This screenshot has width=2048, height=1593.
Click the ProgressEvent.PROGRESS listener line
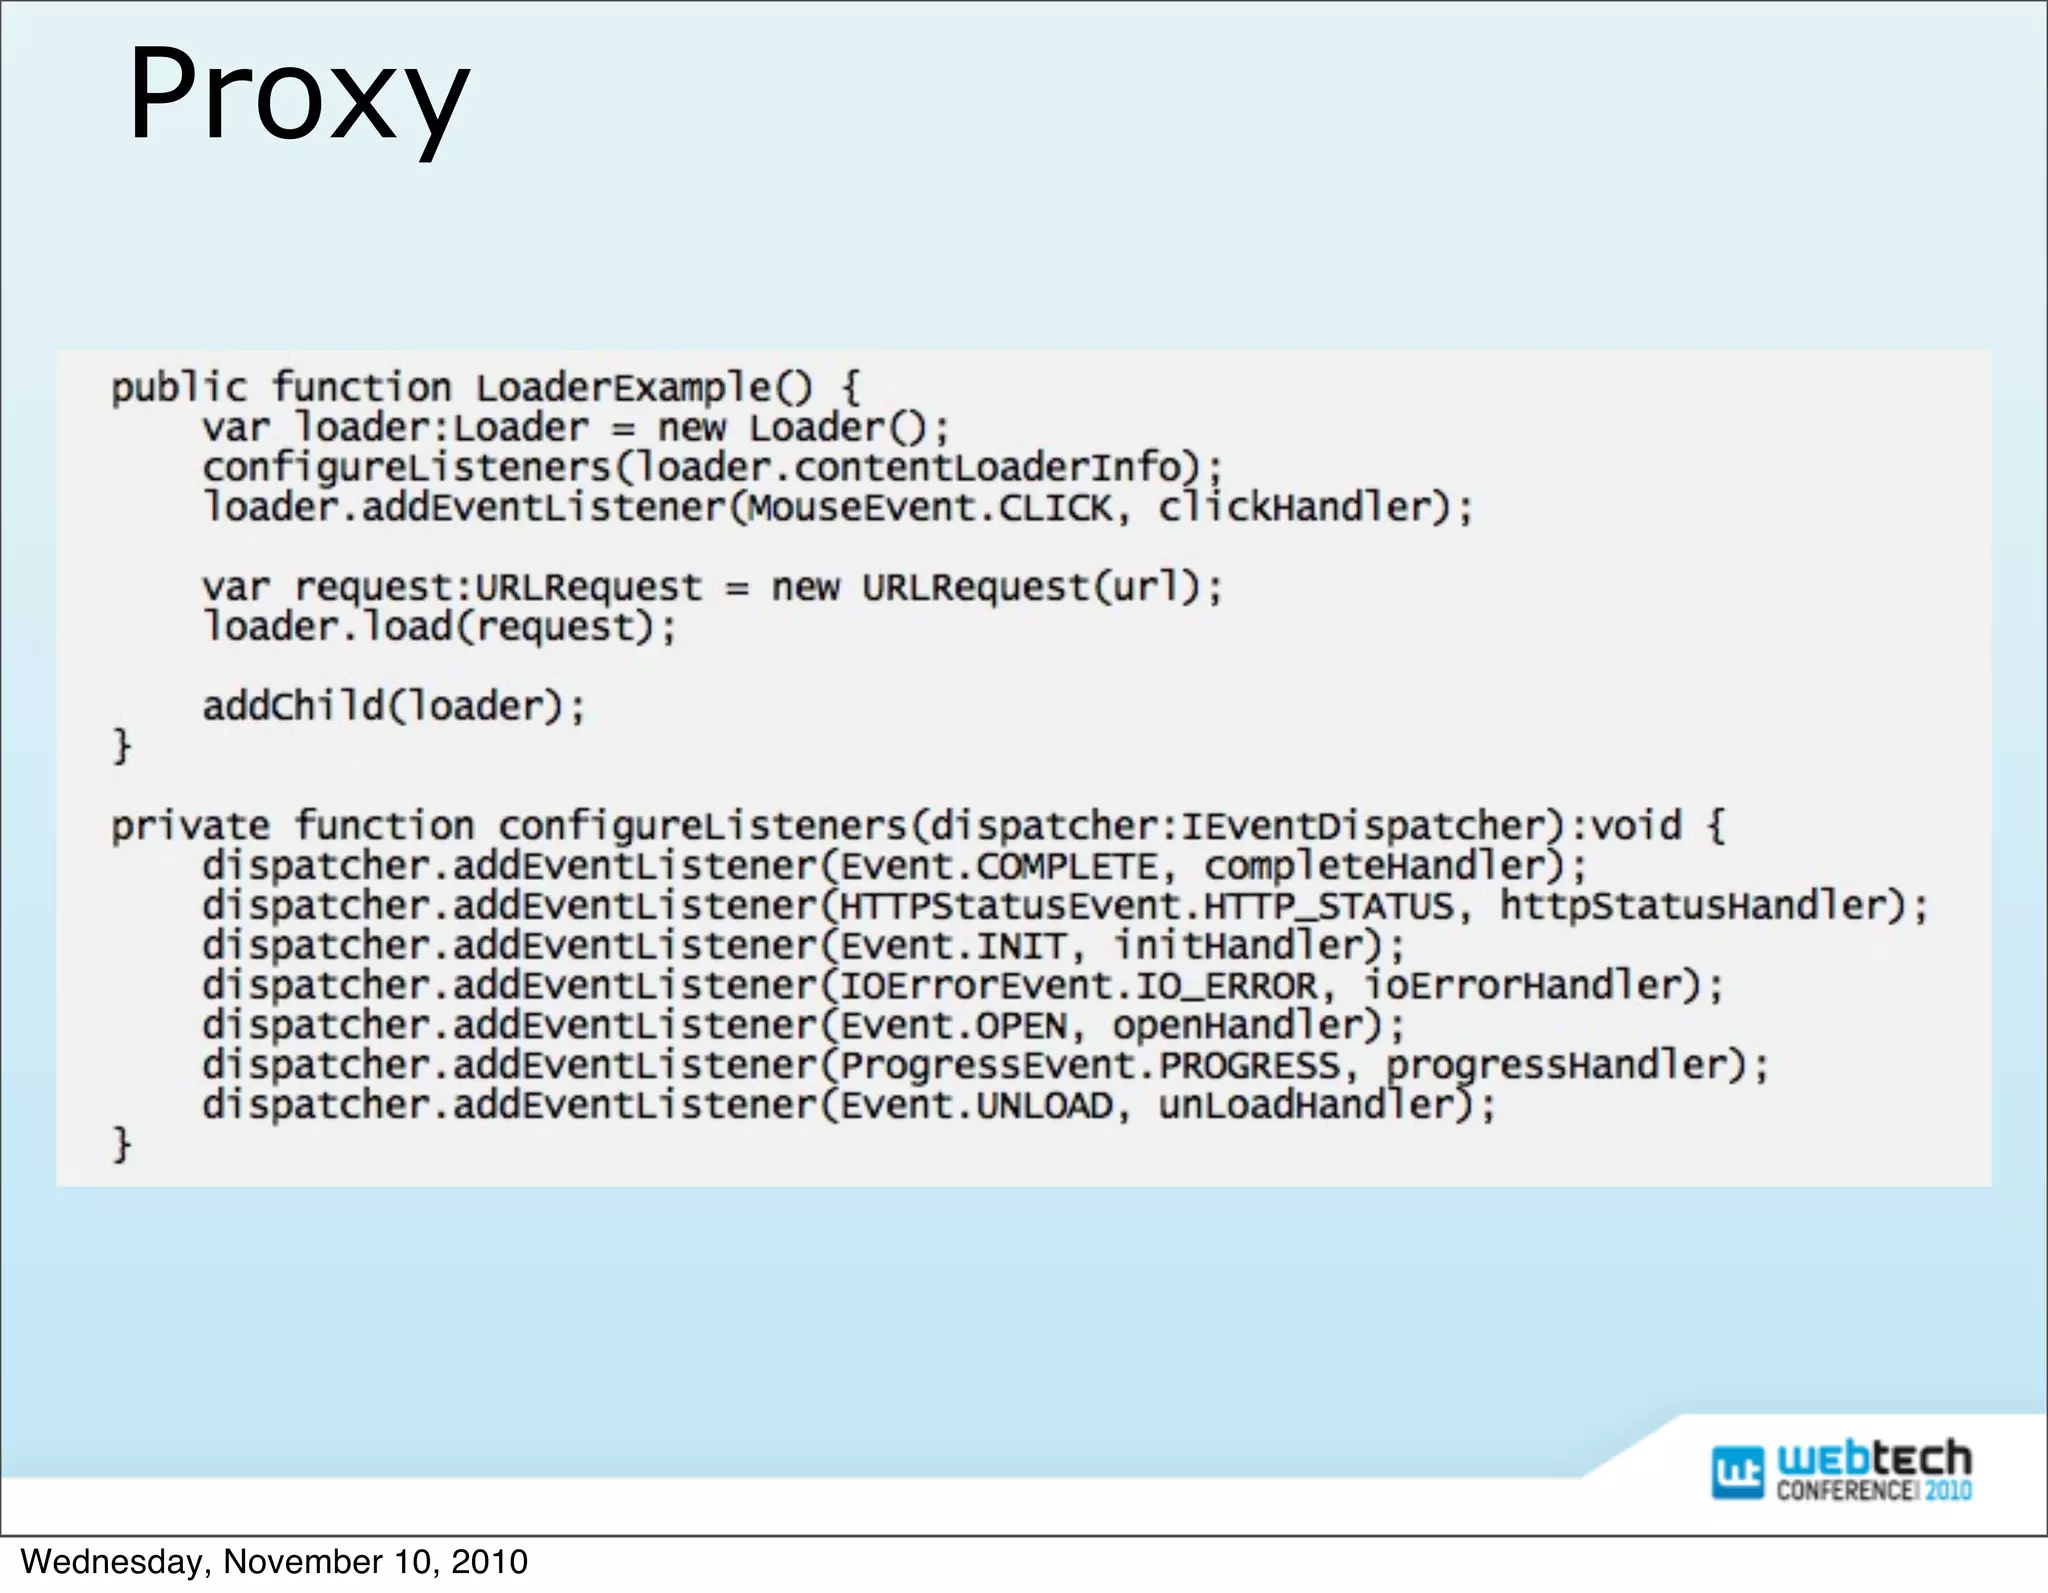point(986,1066)
